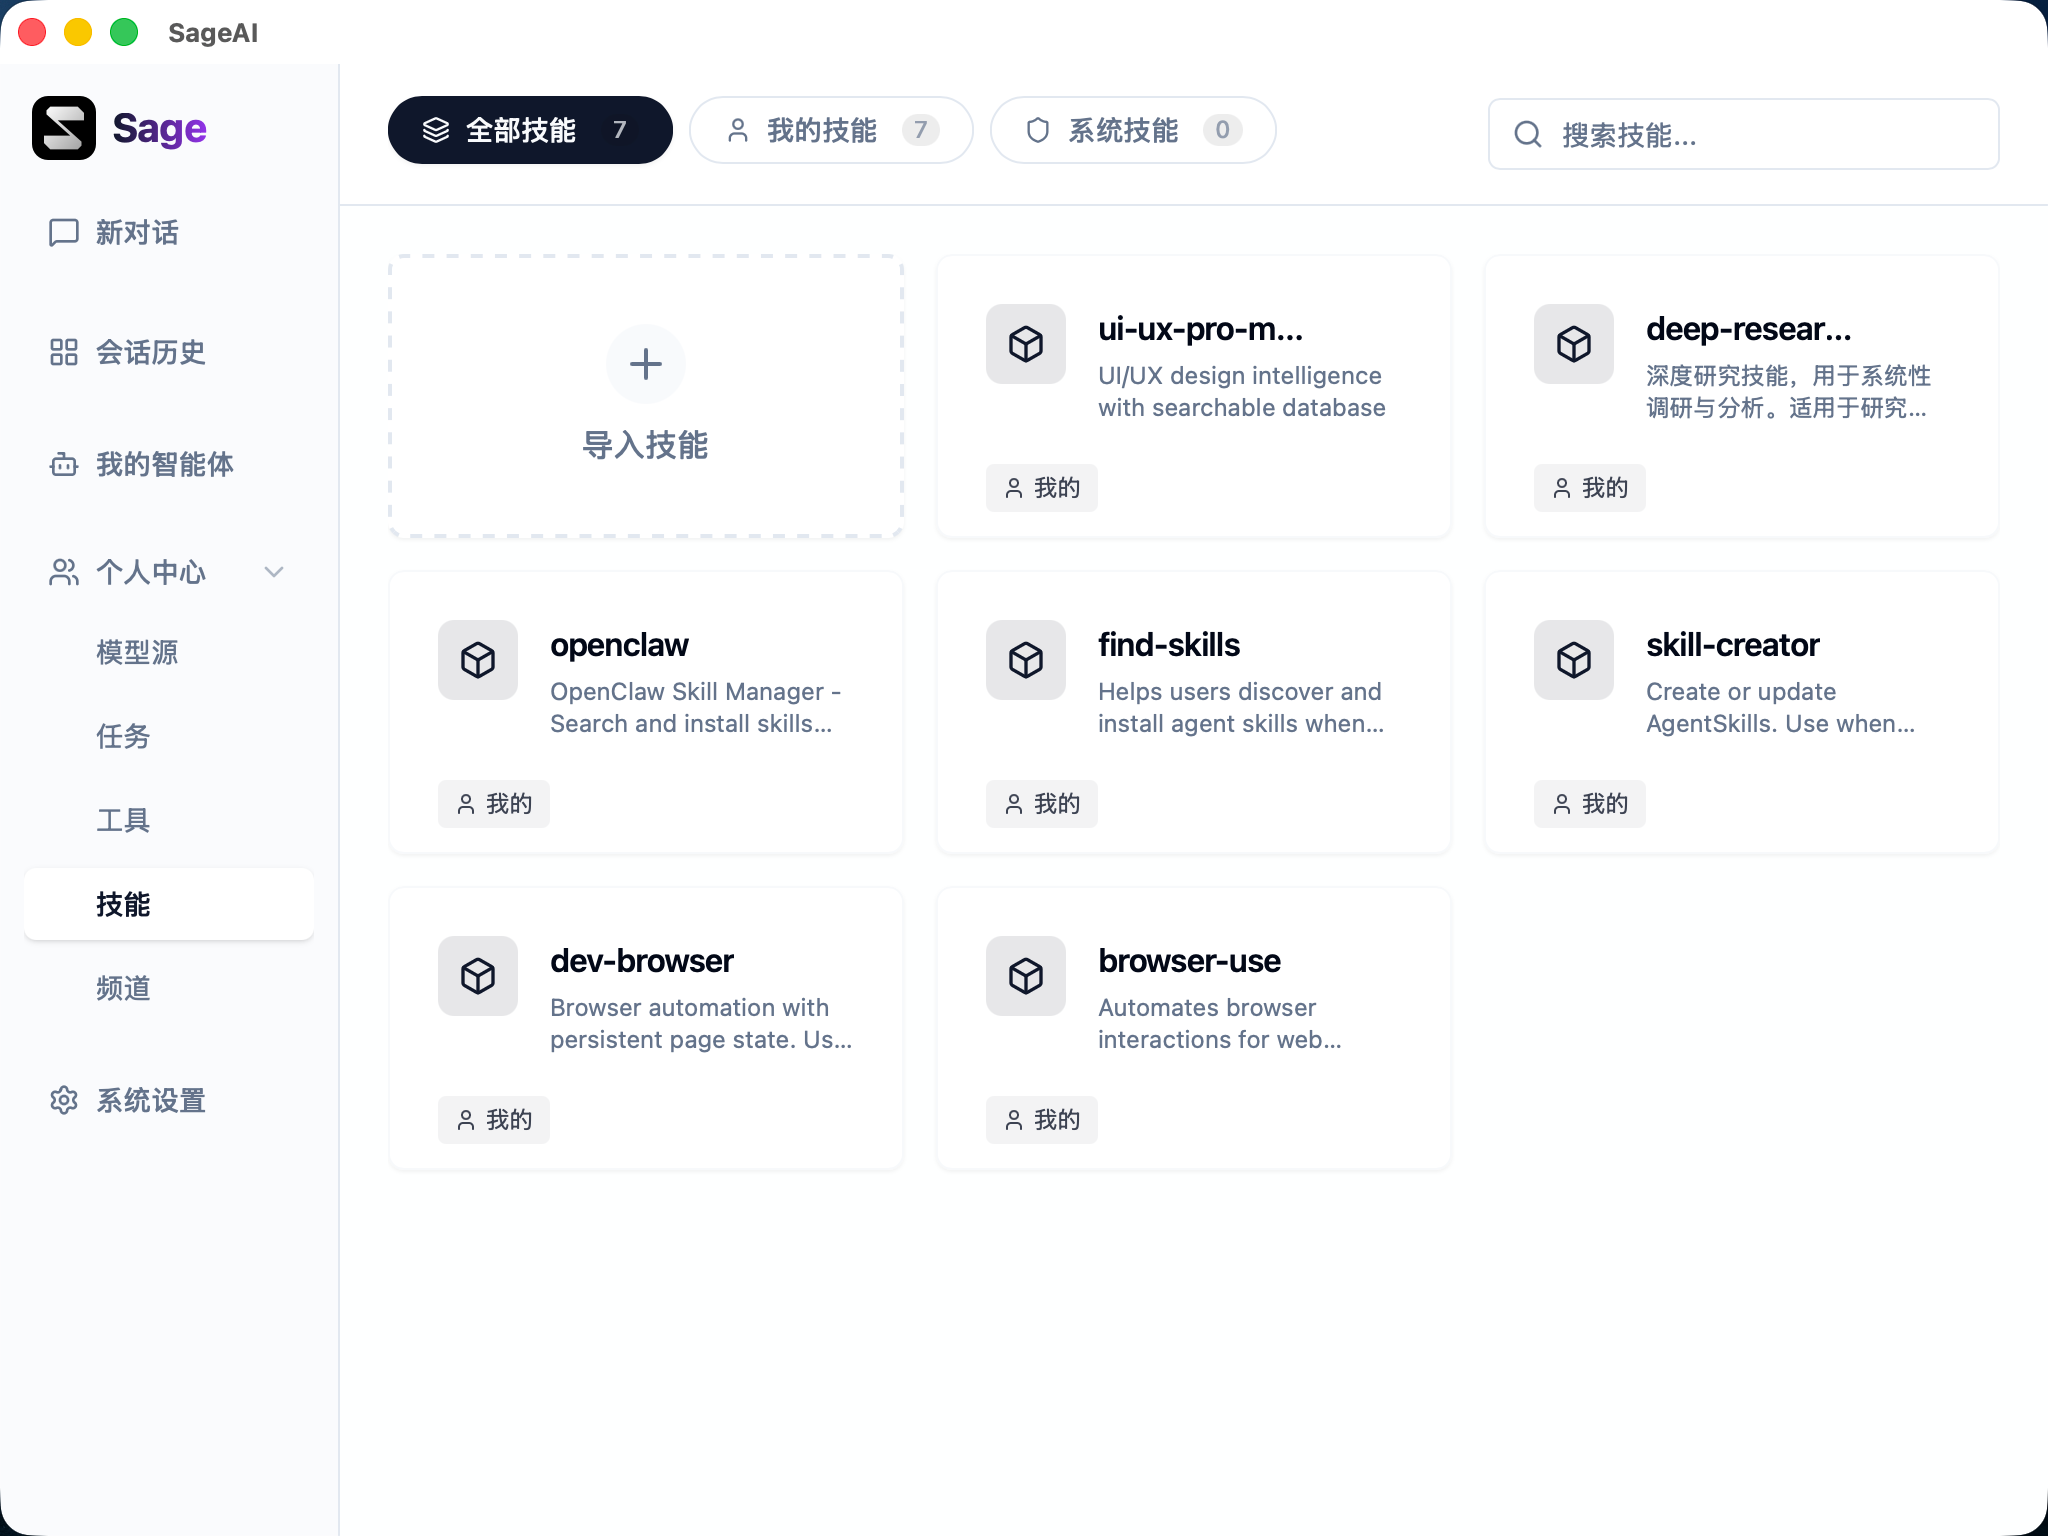Image resolution: width=2048 pixels, height=1536 pixels.
Task: Switch to 我的技能 tab
Action: 831,130
